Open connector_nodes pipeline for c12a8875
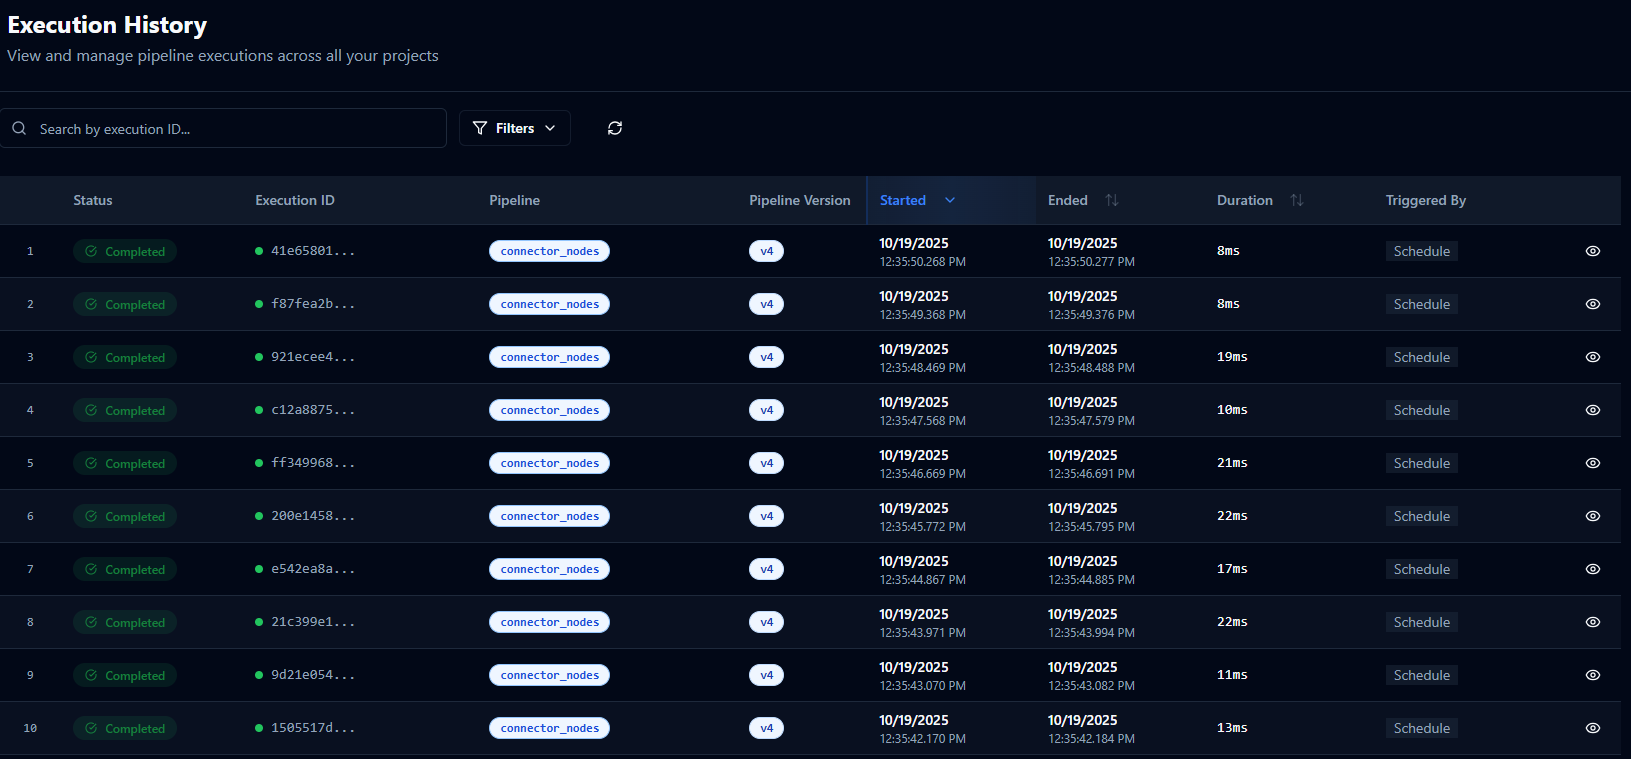 pos(549,410)
